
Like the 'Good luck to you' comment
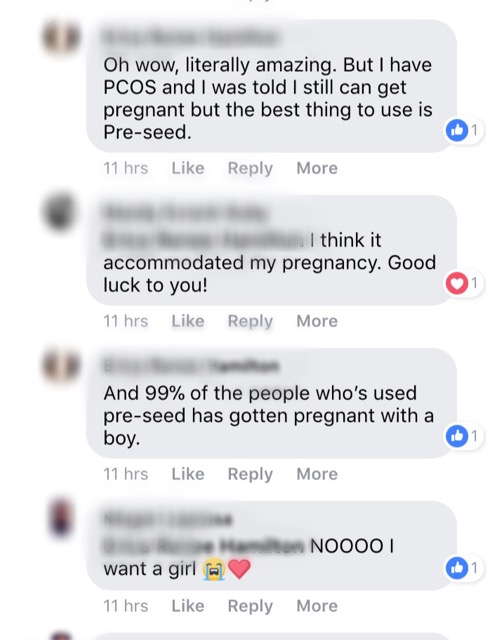point(188,321)
